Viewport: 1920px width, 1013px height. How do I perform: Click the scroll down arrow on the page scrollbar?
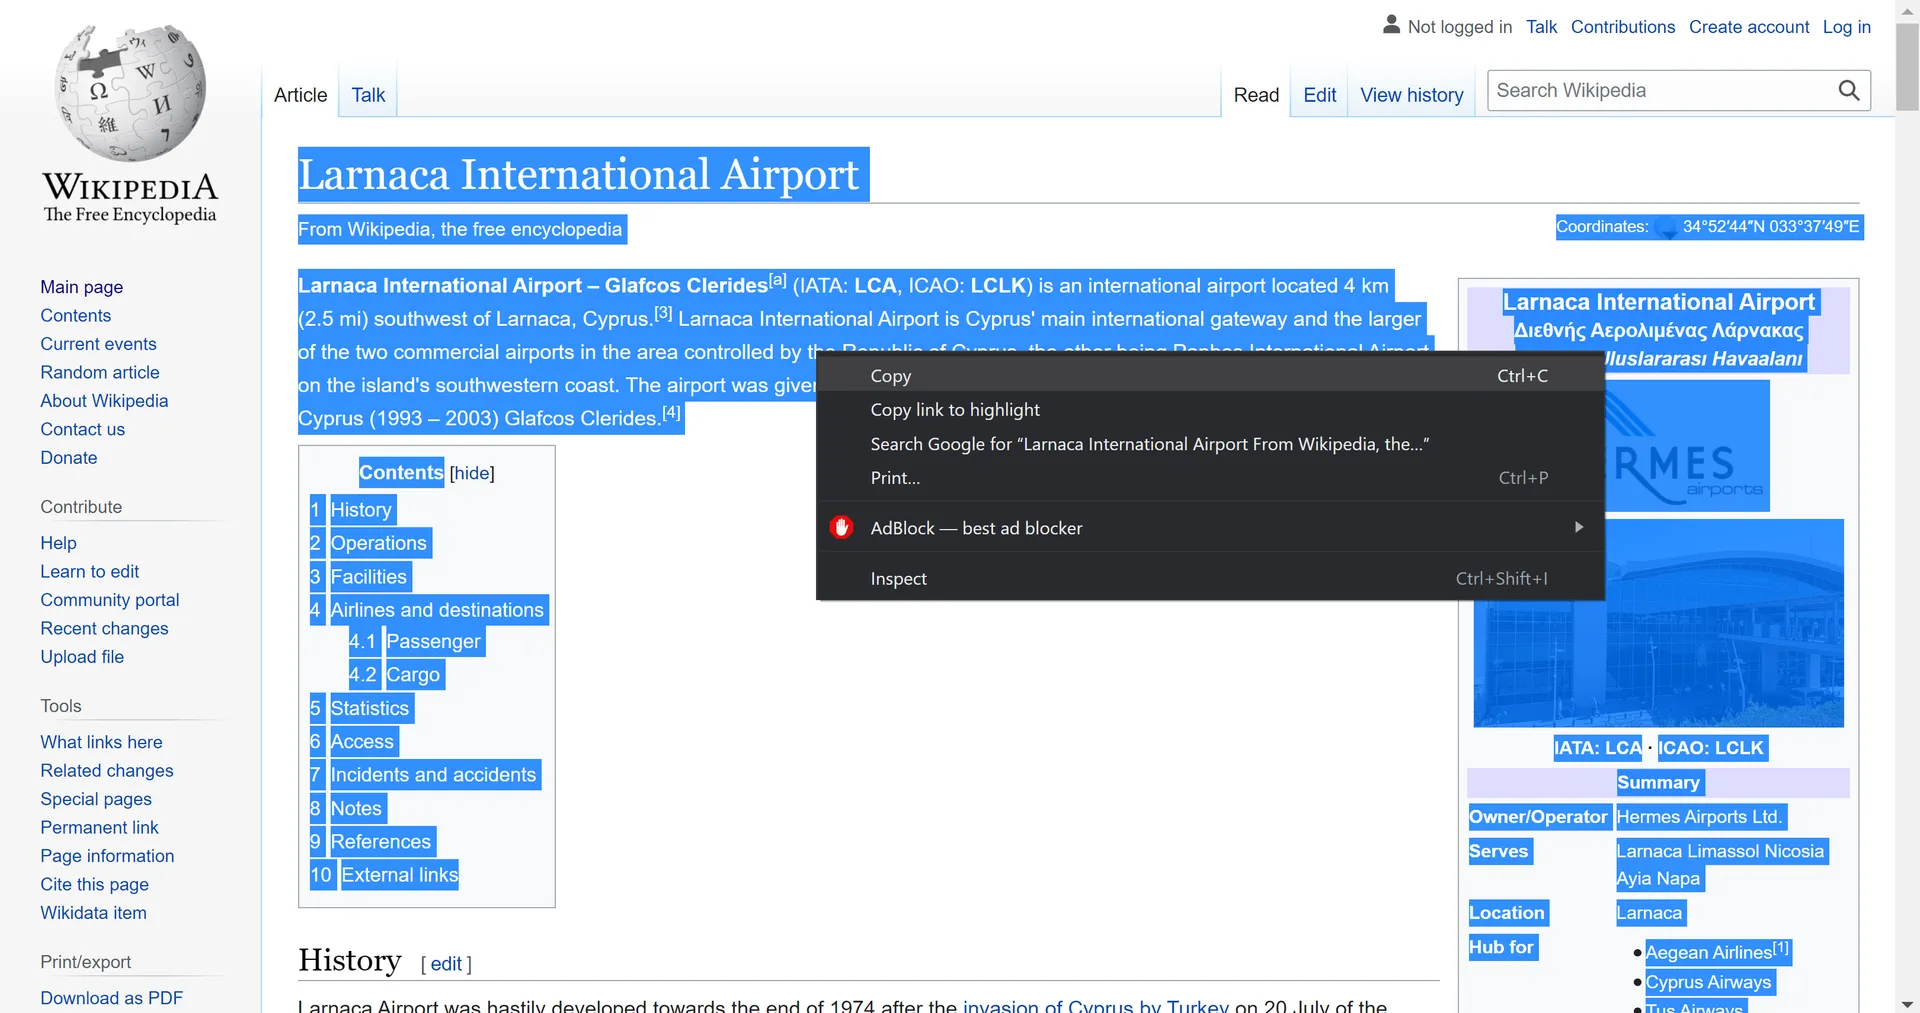1907,1003
